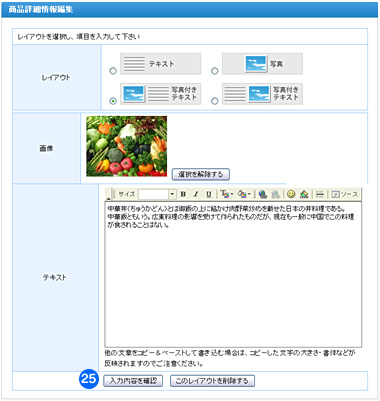This screenshot has height=401, width=380.
Task: Click the レイアウト row label
Action: [x=56, y=77]
